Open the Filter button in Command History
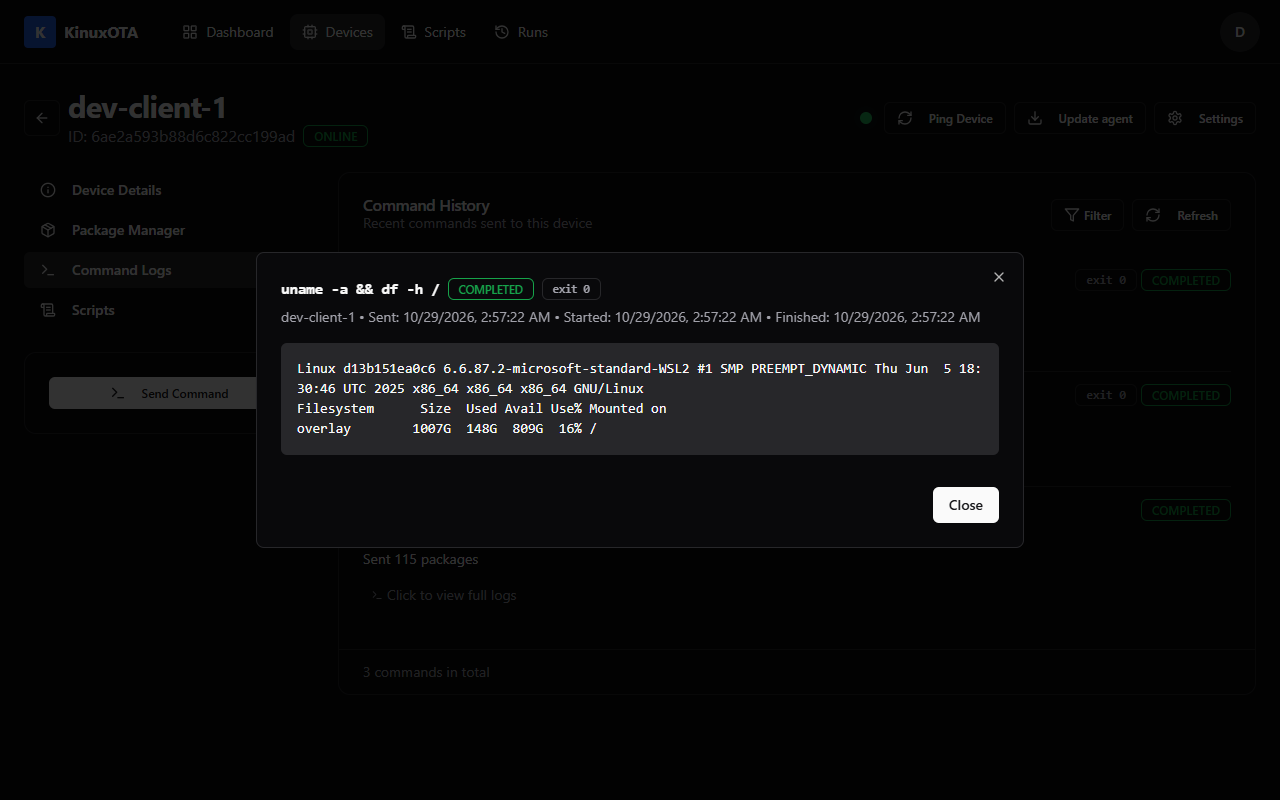The height and width of the screenshot is (800, 1280). [x=1088, y=215]
